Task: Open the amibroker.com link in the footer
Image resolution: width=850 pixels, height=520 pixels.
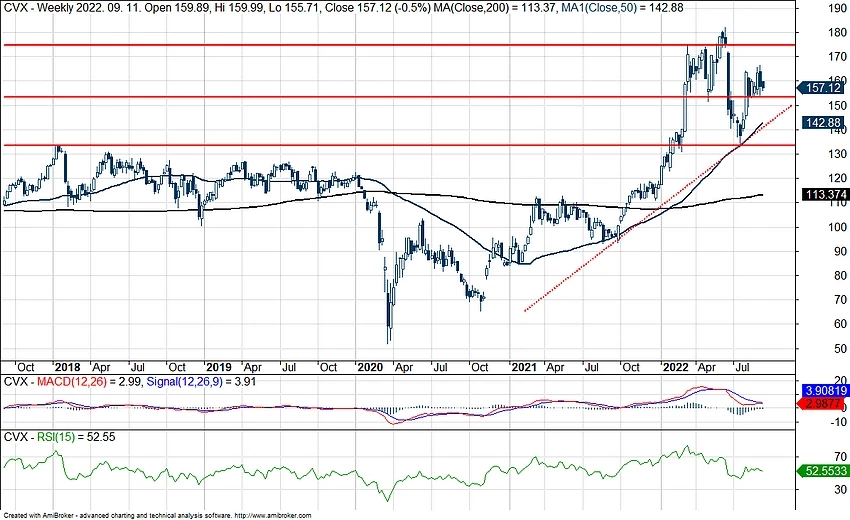Action: point(273,516)
